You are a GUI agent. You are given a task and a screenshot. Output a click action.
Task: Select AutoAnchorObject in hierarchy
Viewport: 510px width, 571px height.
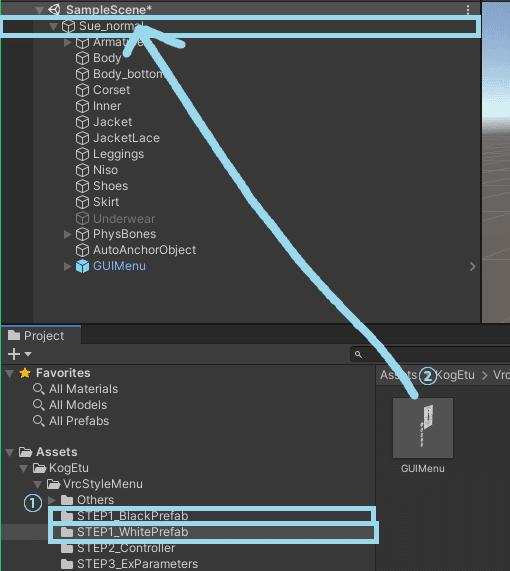point(145,250)
